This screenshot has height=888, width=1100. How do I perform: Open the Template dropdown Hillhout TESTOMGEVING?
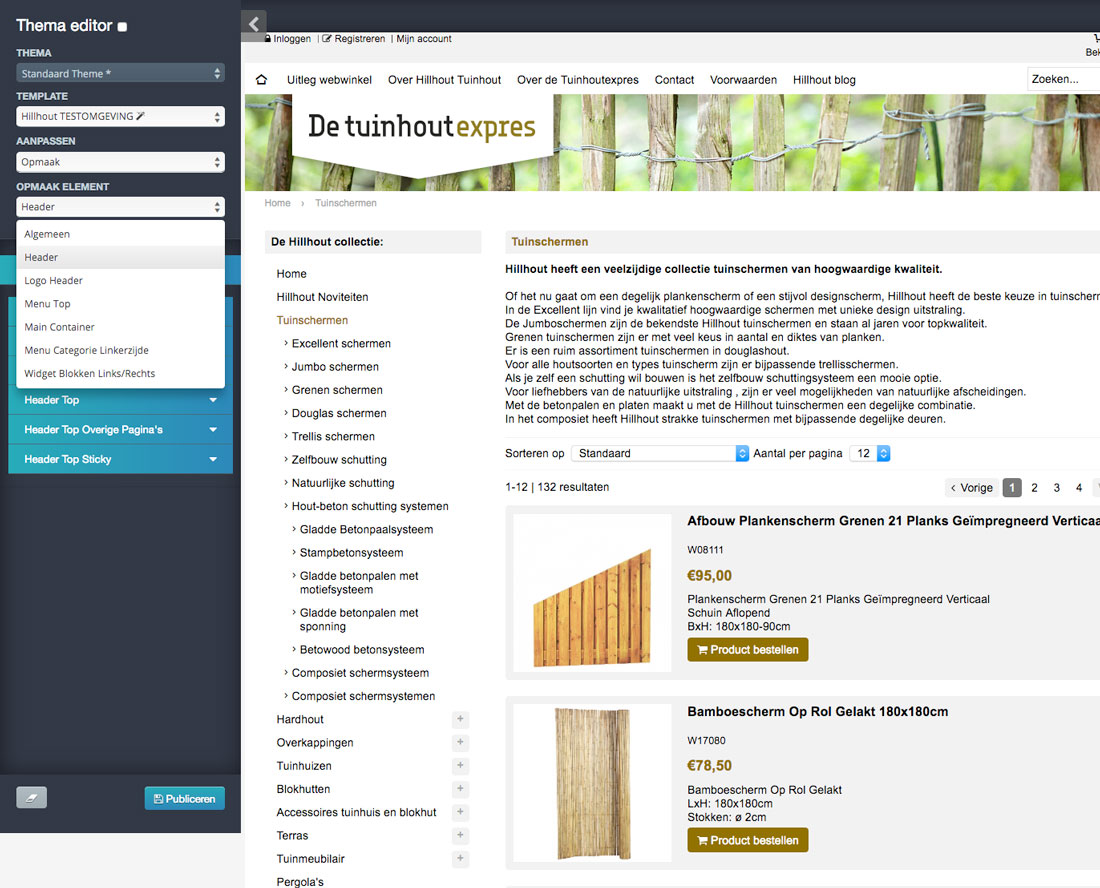click(x=121, y=116)
